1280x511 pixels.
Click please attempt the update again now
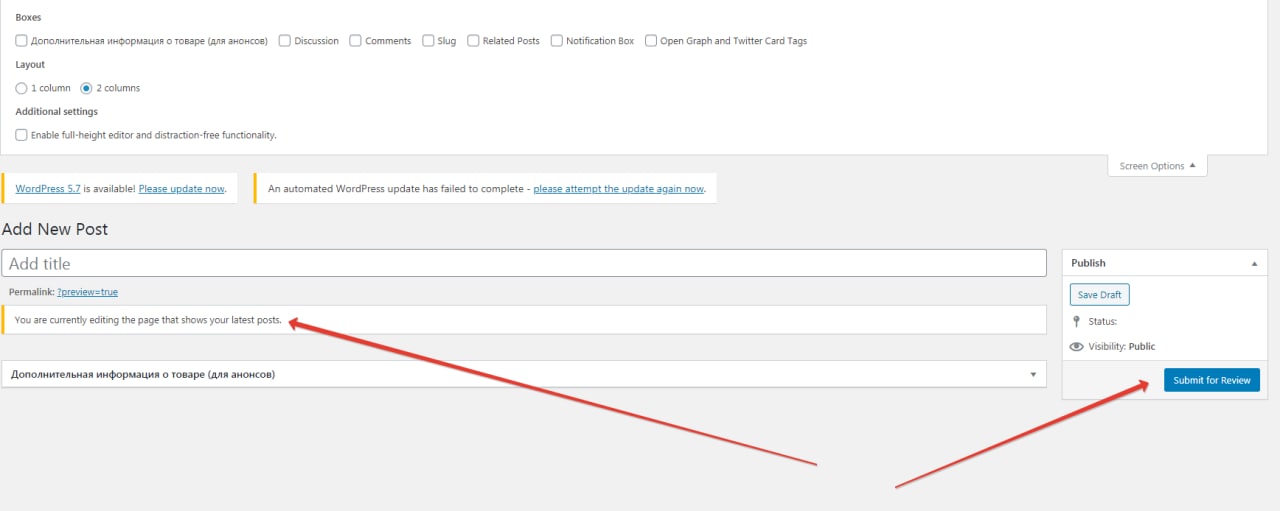point(619,188)
